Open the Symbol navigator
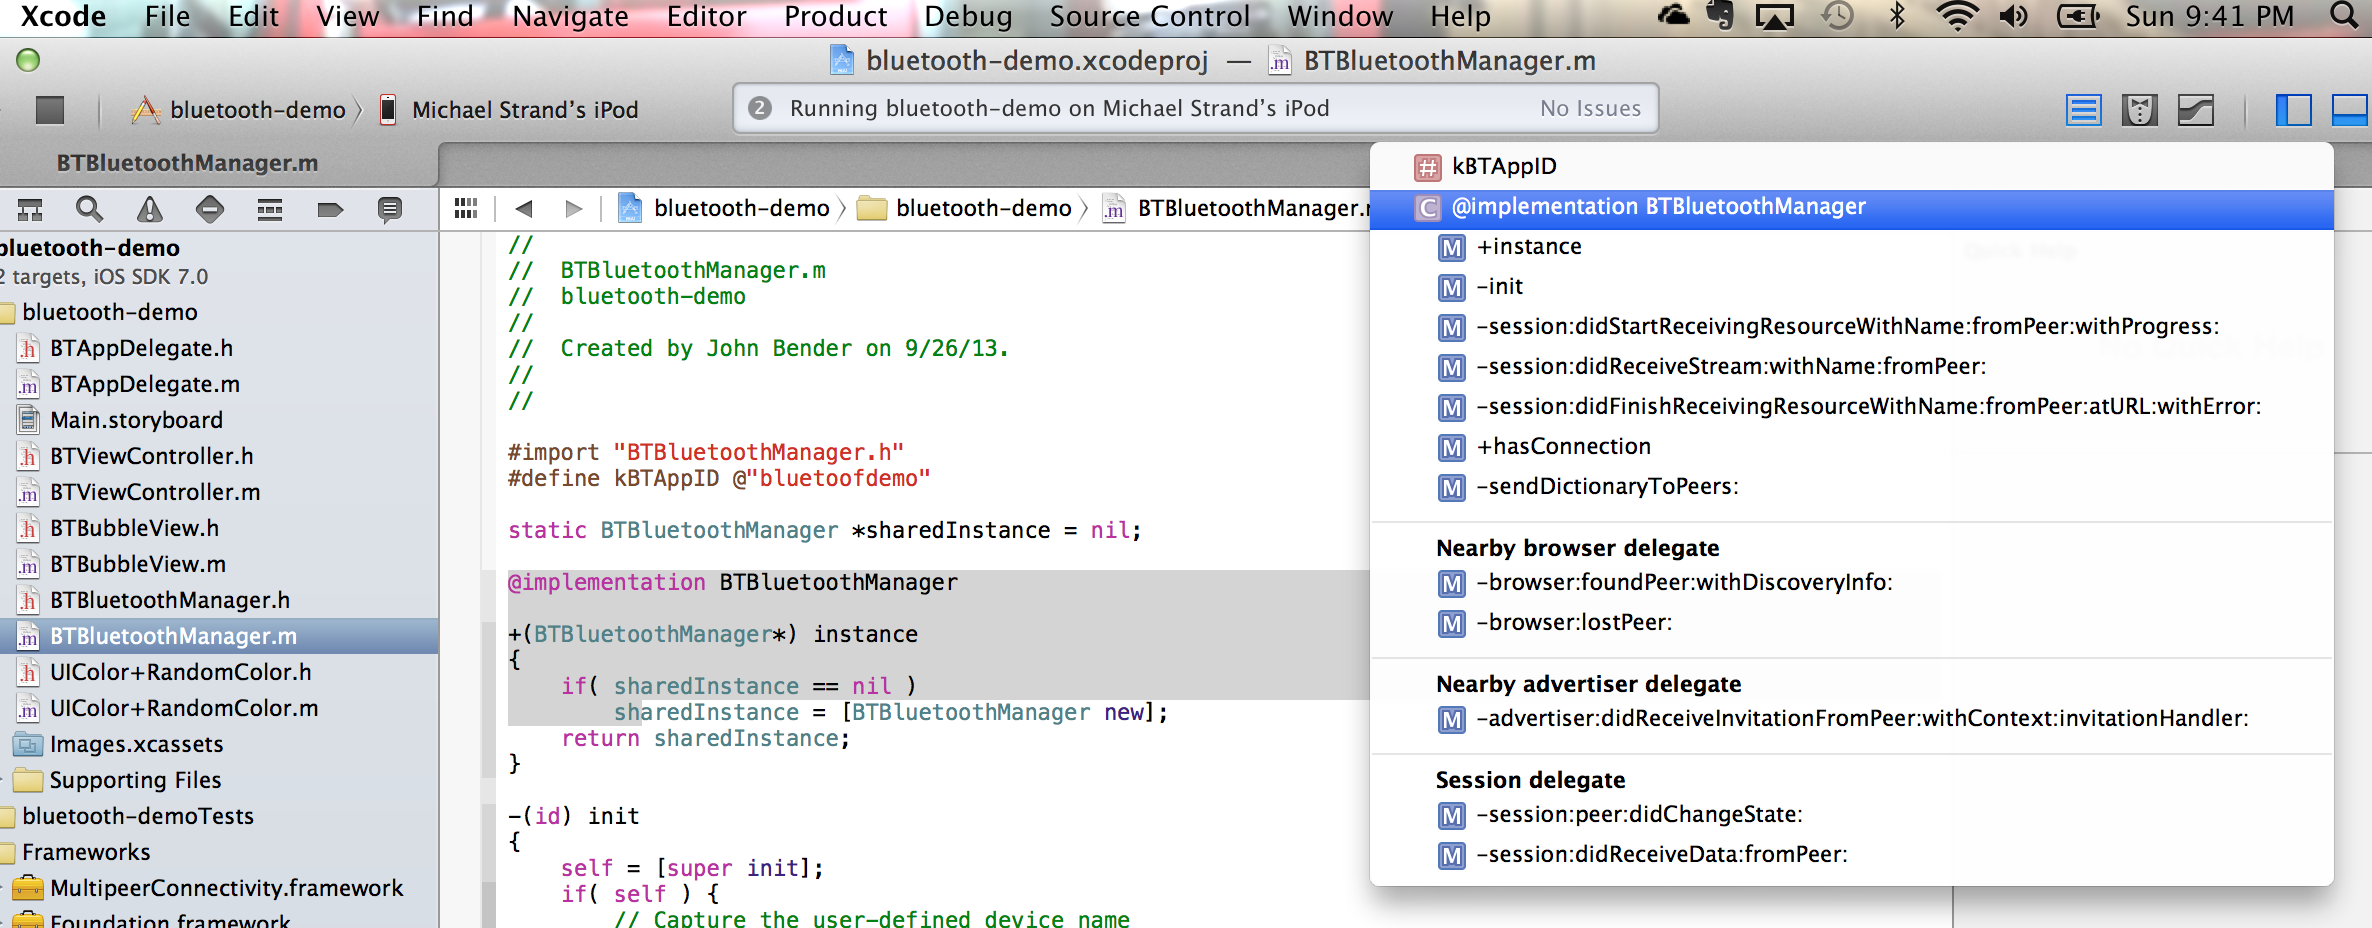Viewport: 2372px width, 928px height. [x=31, y=209]
